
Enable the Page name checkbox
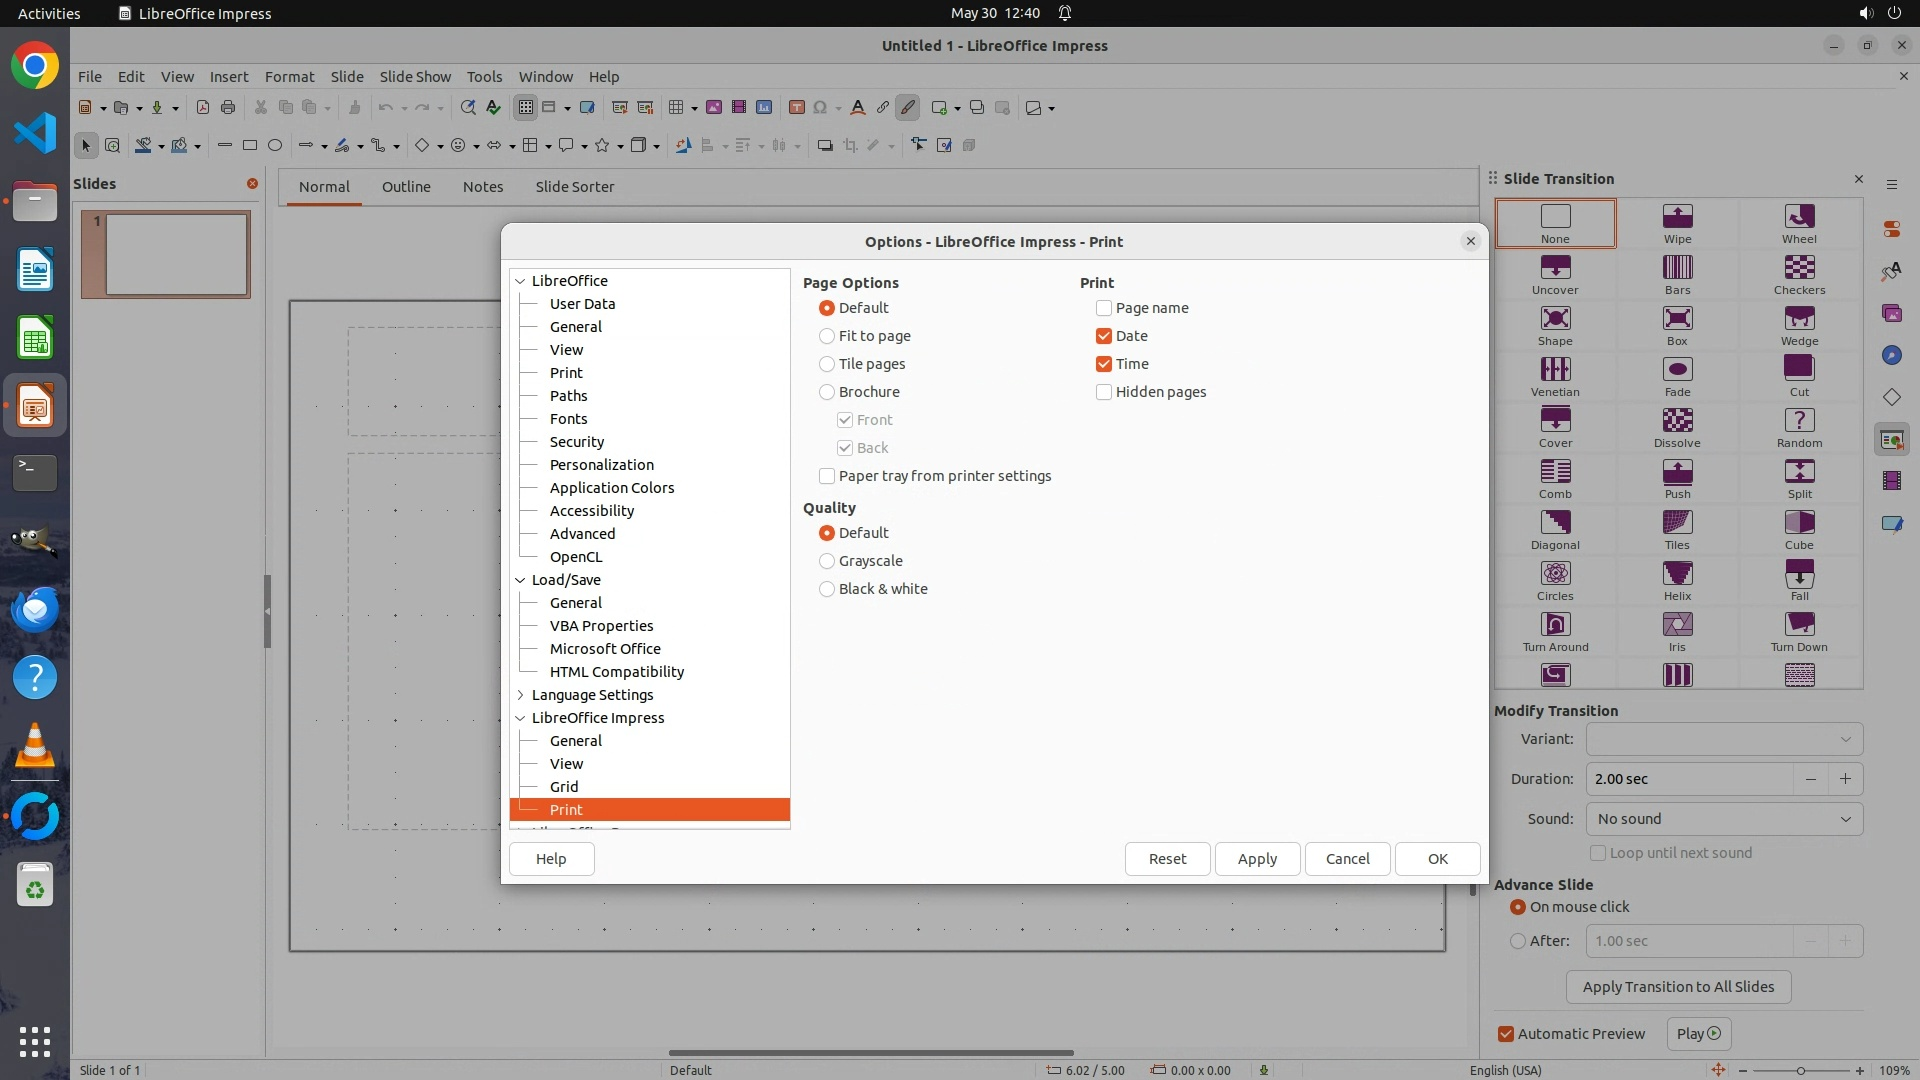pyautogui.click(x=1104, y=308)
